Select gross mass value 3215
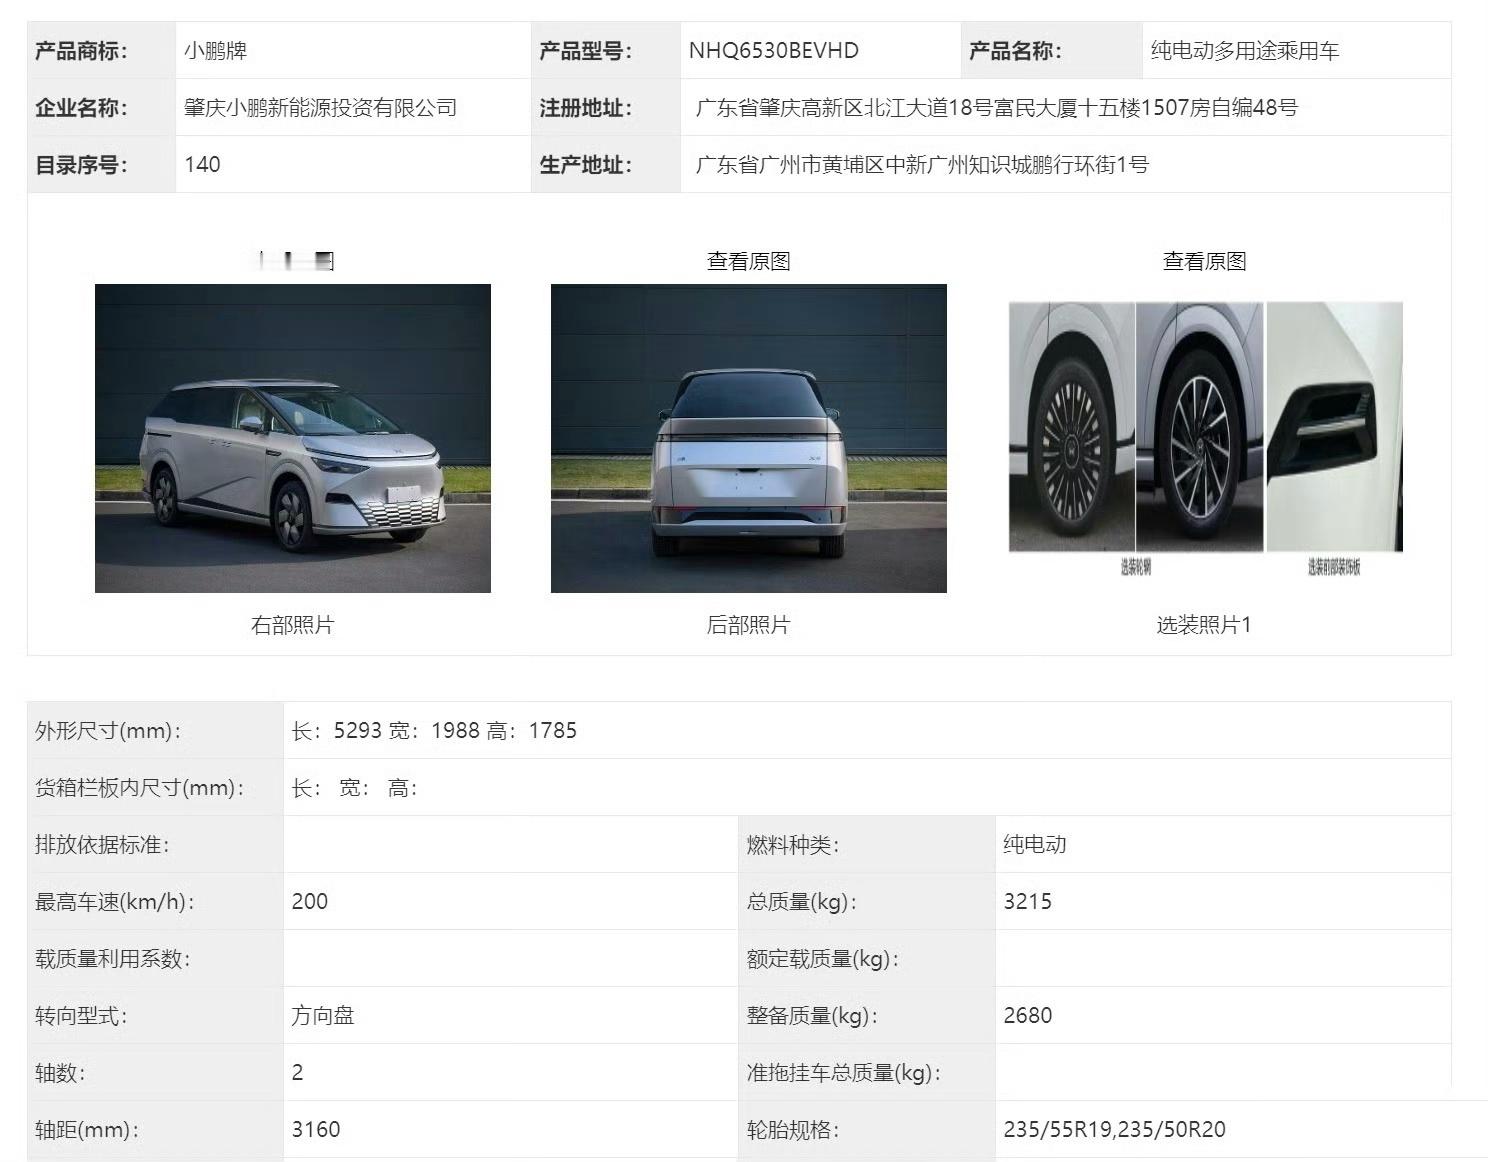Screen dimensions: 1488x1162 click(1028, 901)
